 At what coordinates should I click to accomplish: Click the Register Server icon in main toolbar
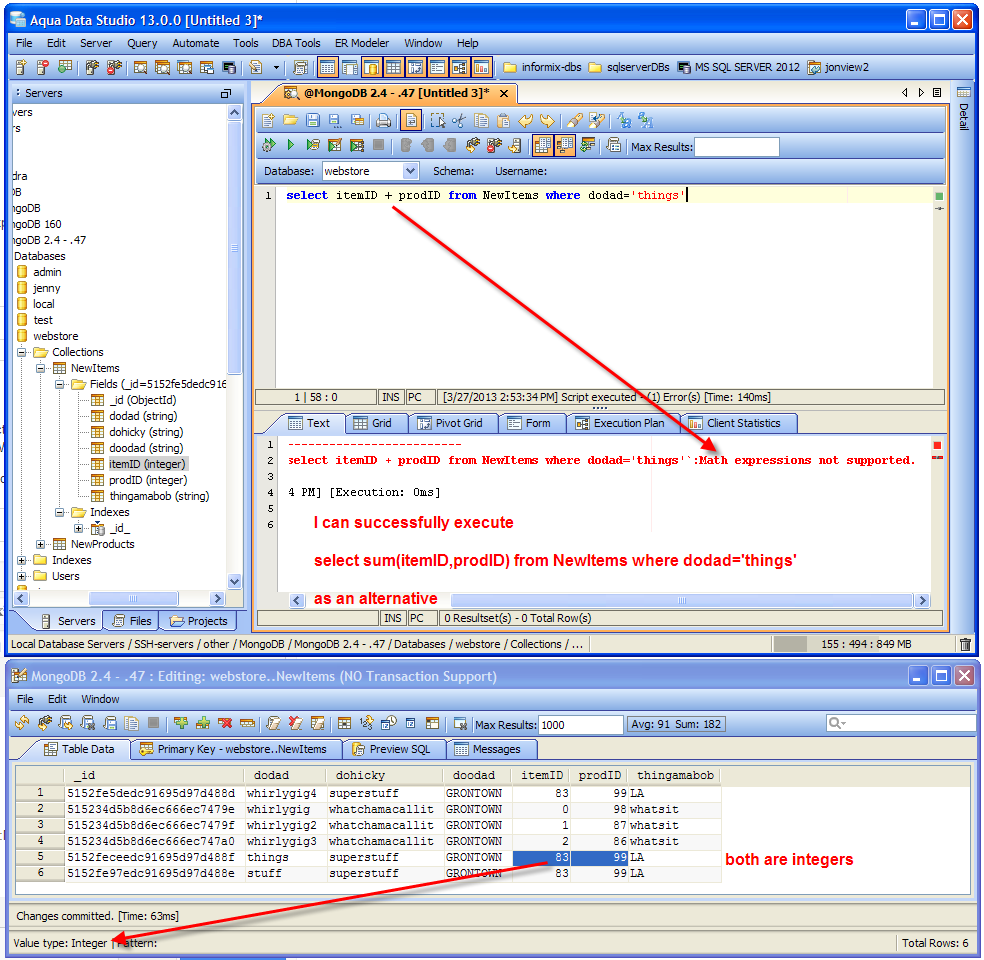pos(21,67)
